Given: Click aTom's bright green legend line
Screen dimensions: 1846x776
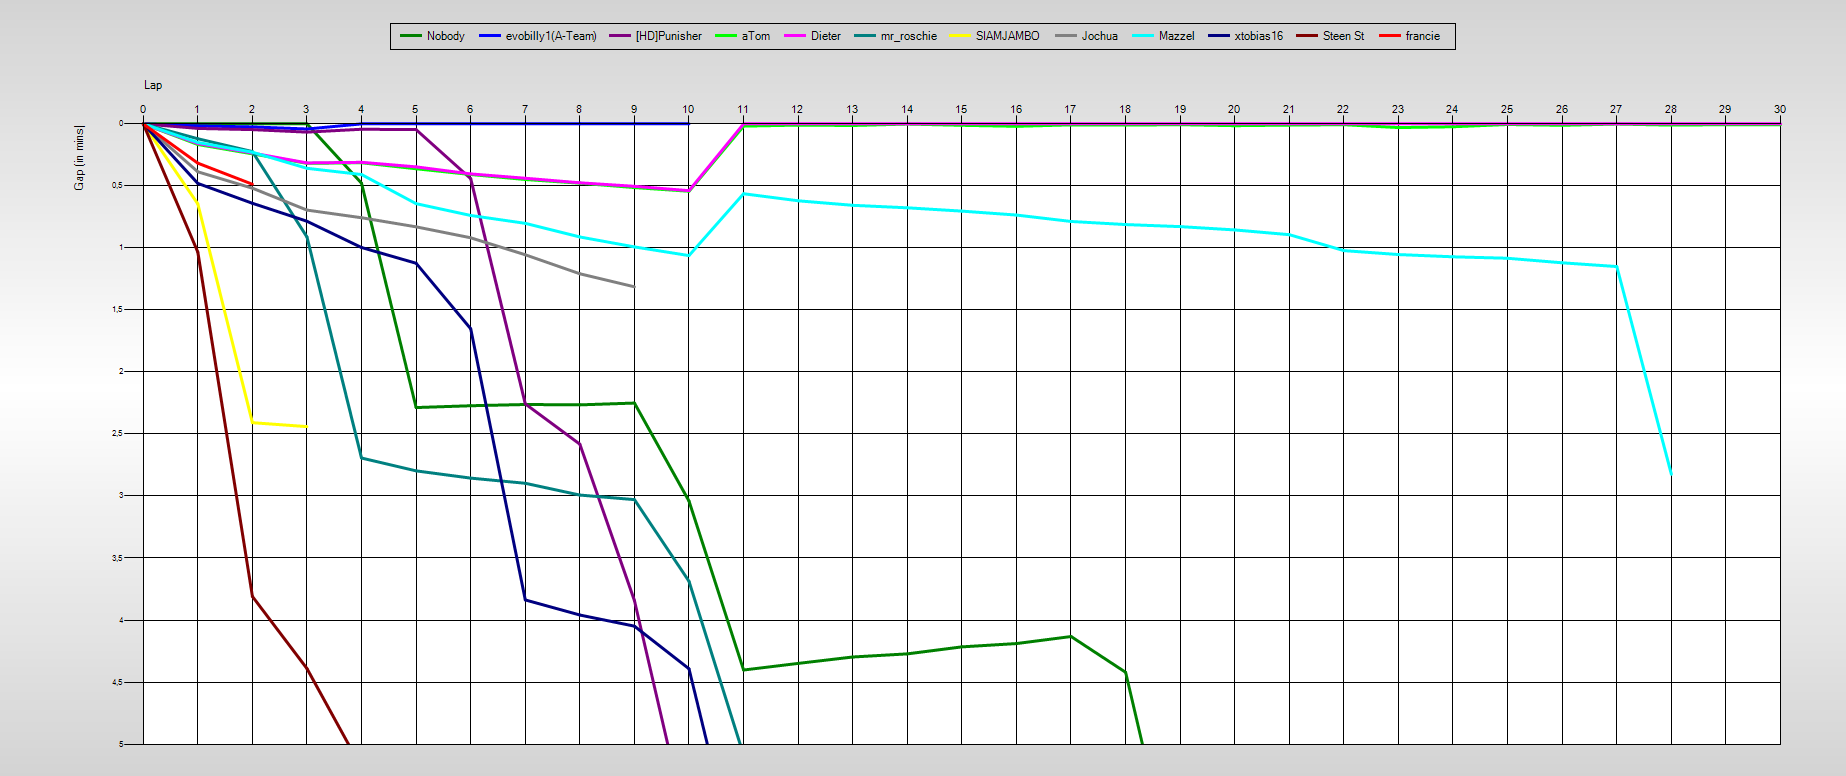Looking at the screenshot, I should pyautogui.click(x=726, y=36).
